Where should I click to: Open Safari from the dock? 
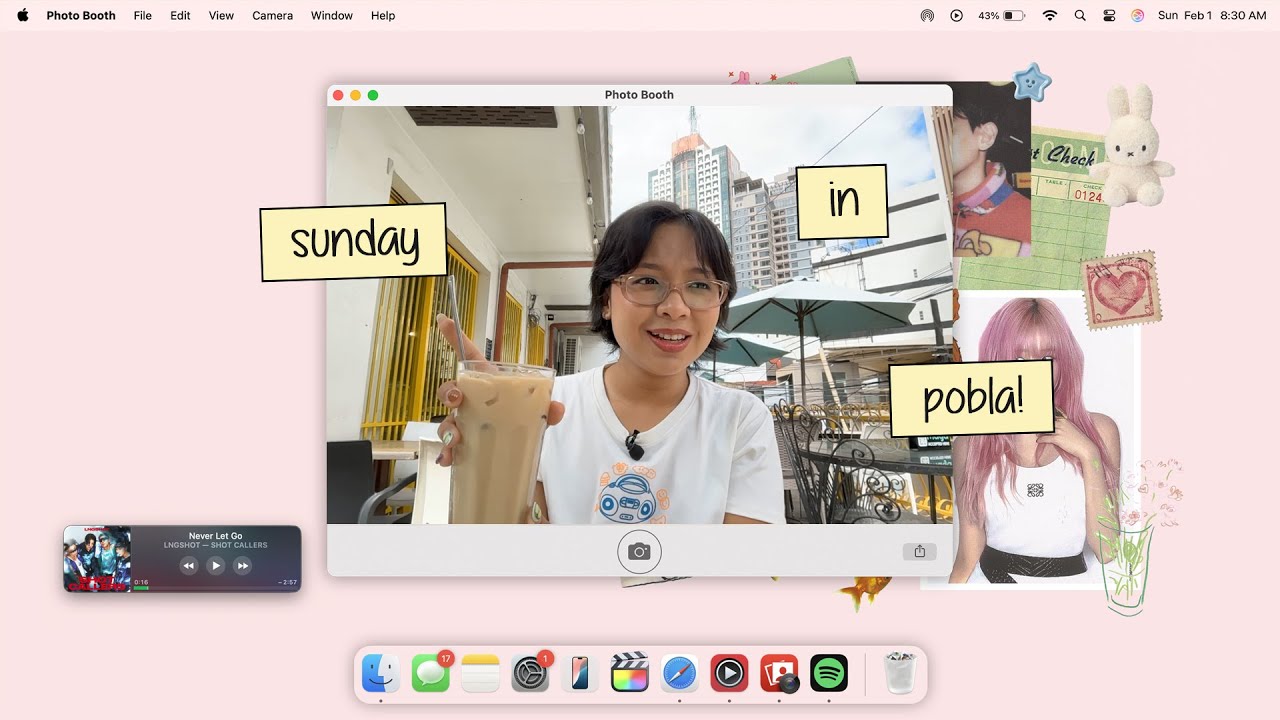pos(679,673)
